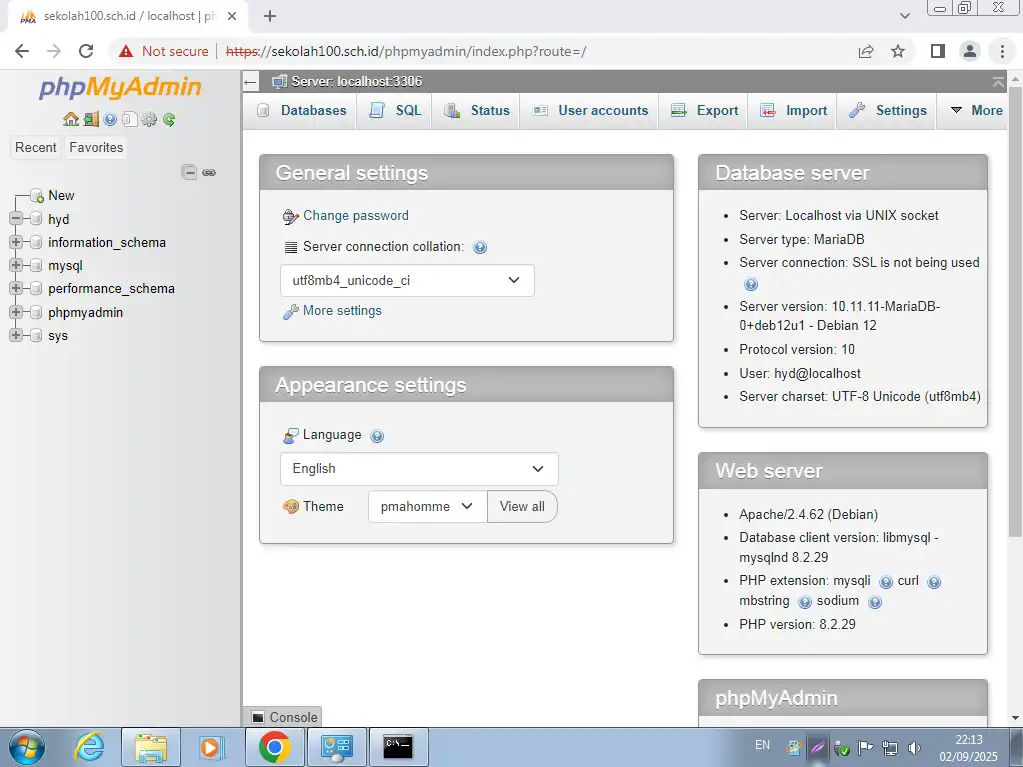
Task: Expand the information_schema database node
Action: click(16, 242)
